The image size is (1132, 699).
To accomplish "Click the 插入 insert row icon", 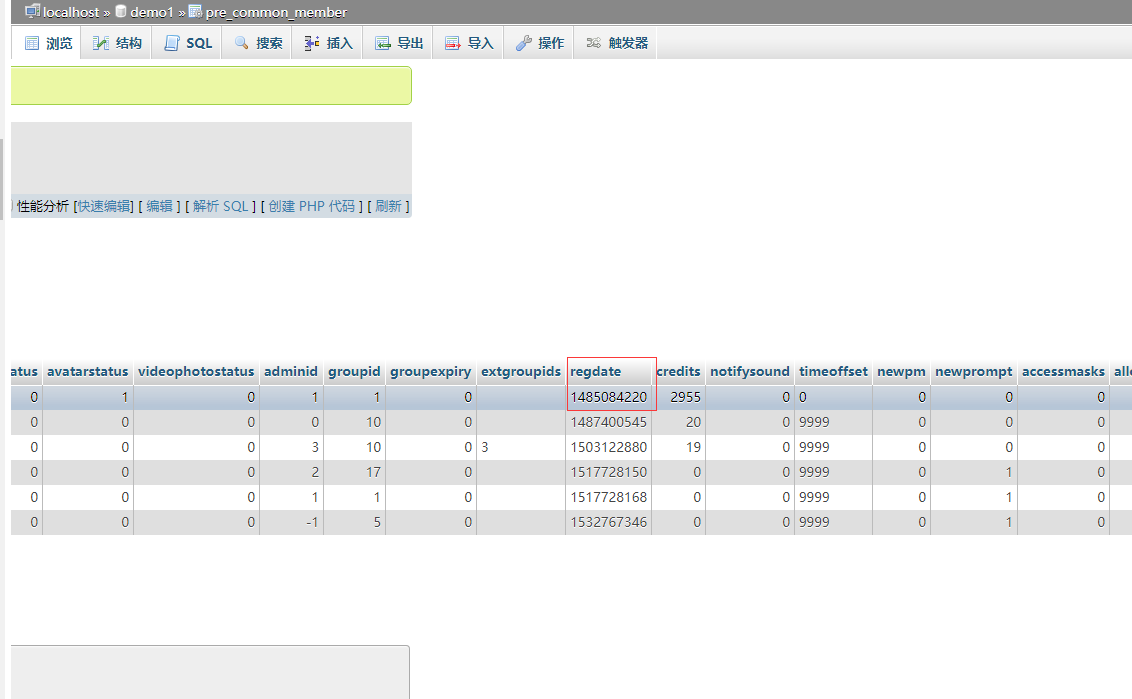I will point(311,43).
